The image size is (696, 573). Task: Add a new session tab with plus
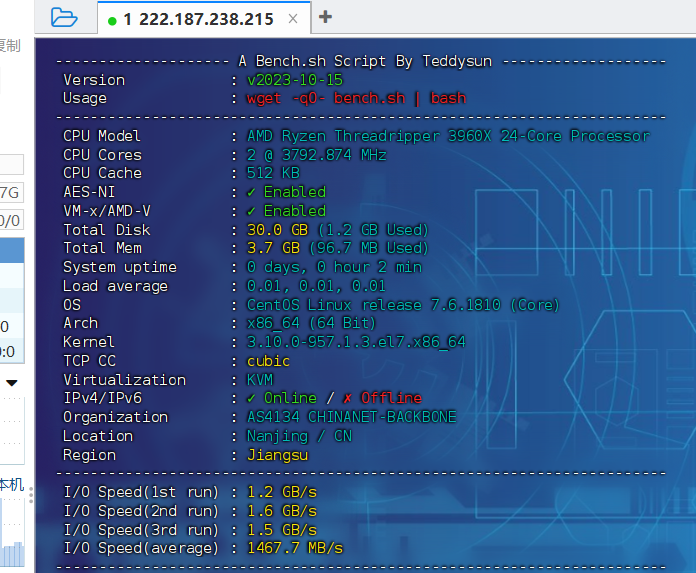point(325,17)
